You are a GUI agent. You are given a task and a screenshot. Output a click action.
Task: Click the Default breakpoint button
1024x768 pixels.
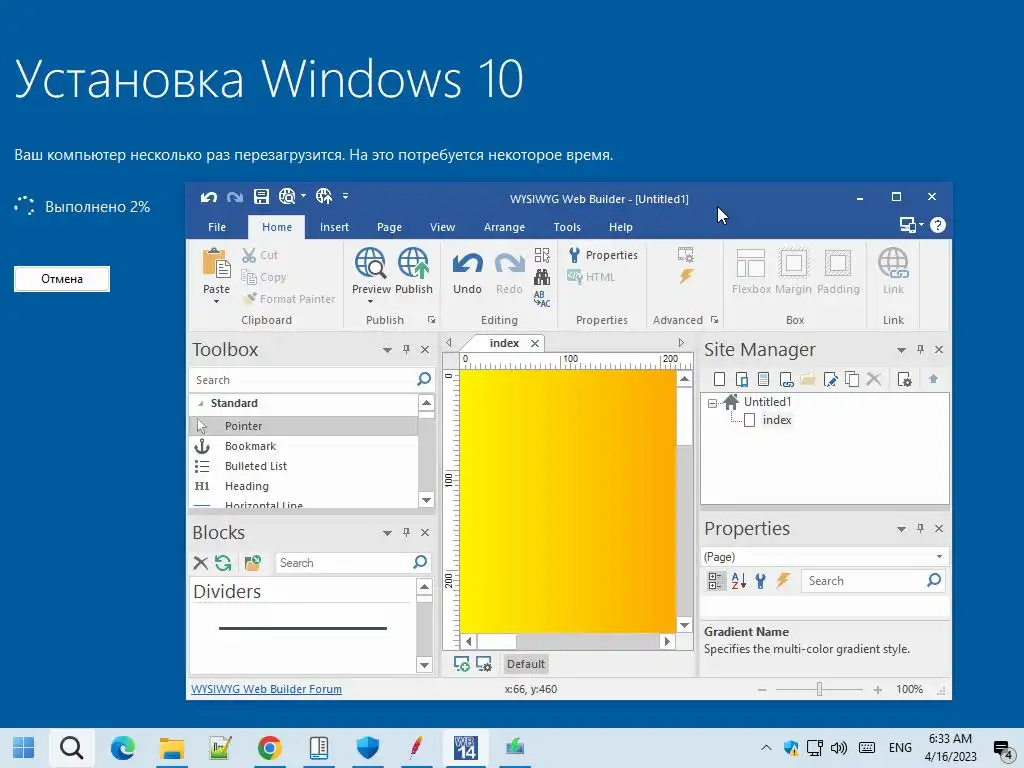pos(526,664)
